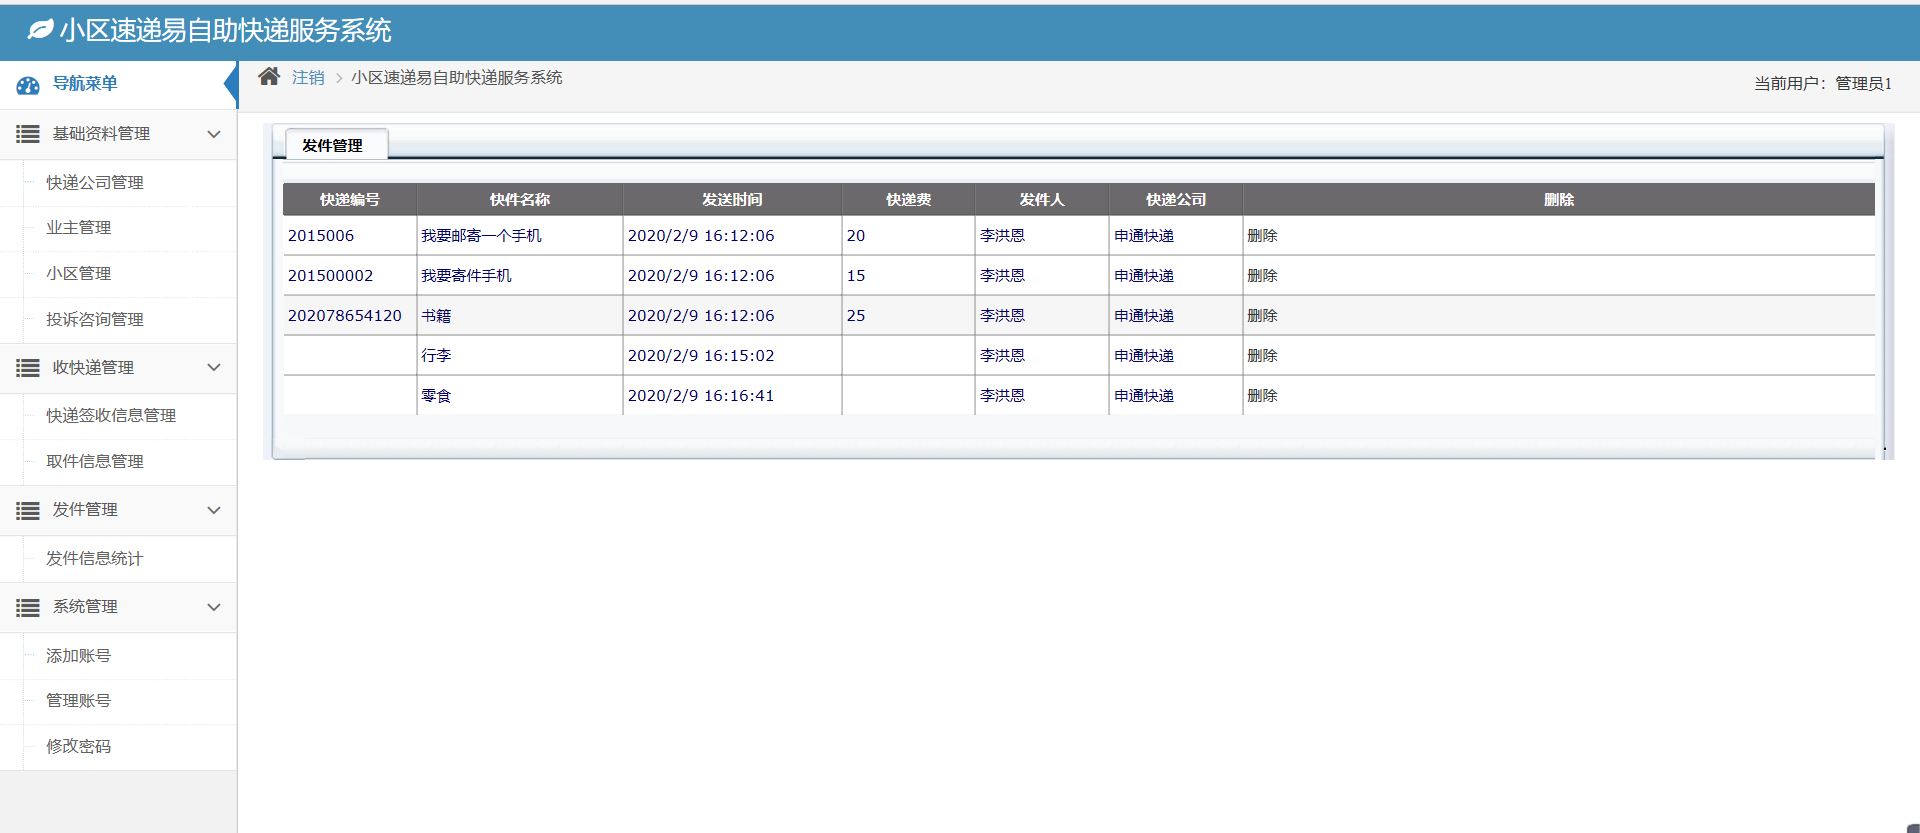
Task: Collapse the 发件管理 sidebar chevron
Action: click(x=213, y=510)
